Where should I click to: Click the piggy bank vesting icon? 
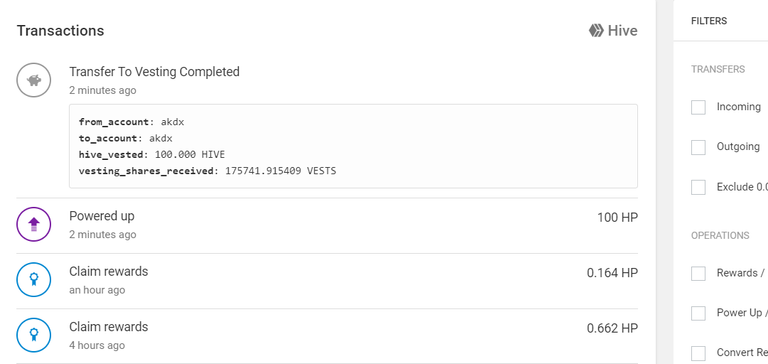[34, 80]
